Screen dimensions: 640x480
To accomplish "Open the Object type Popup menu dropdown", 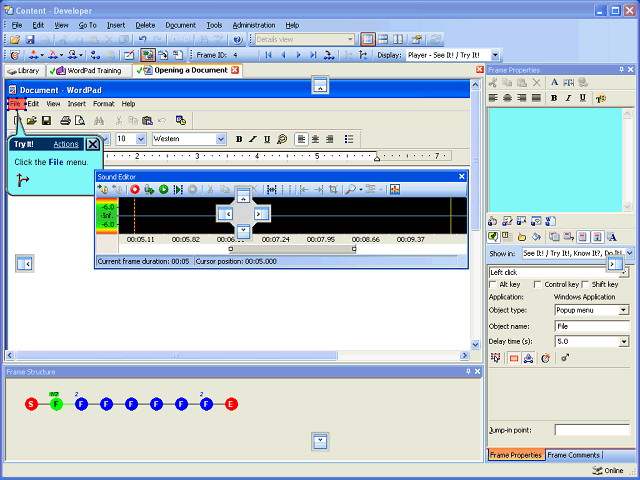I will (623, 310).
